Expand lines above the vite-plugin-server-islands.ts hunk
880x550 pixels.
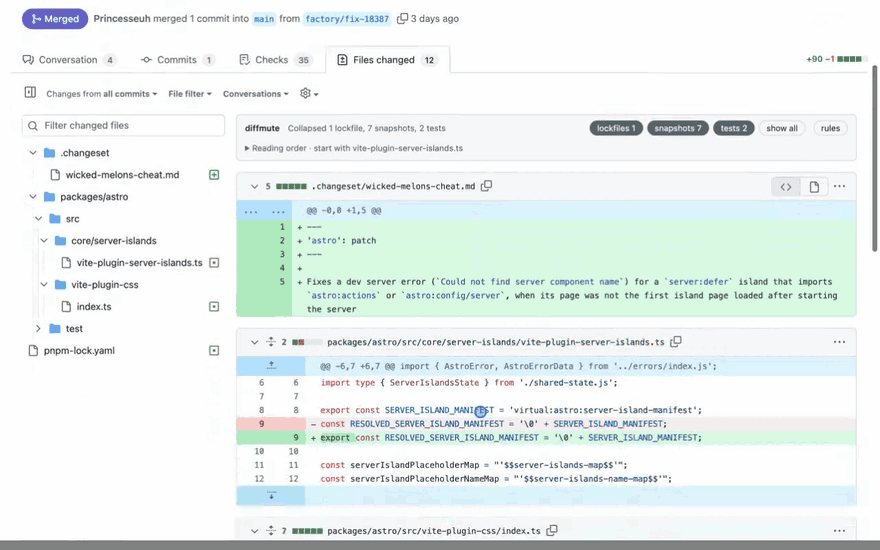click(x=271, y=365)
